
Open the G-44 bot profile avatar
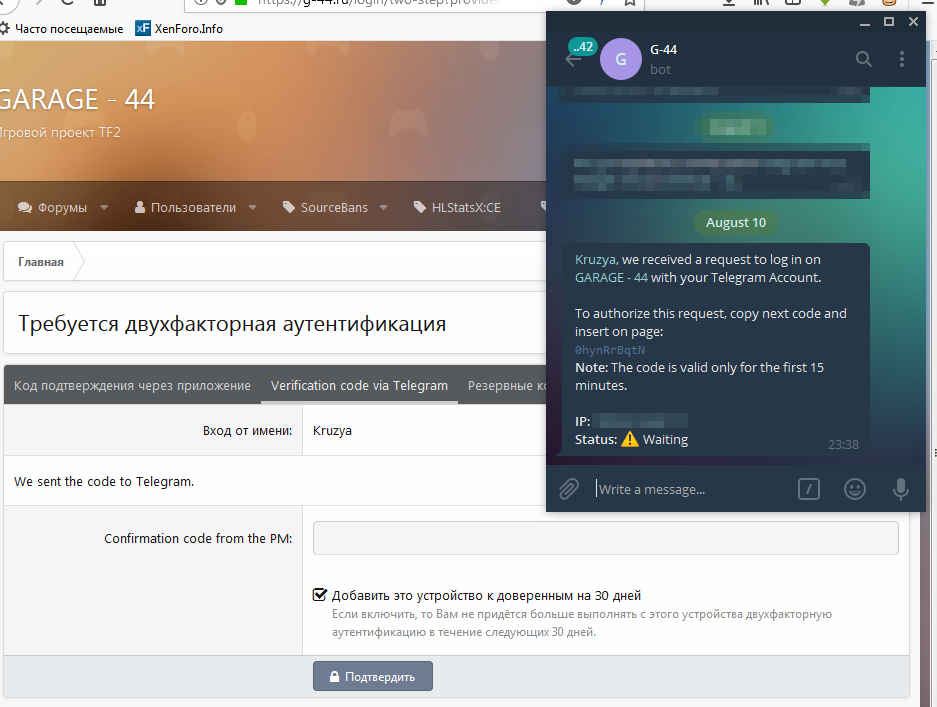tap(621, 59)
